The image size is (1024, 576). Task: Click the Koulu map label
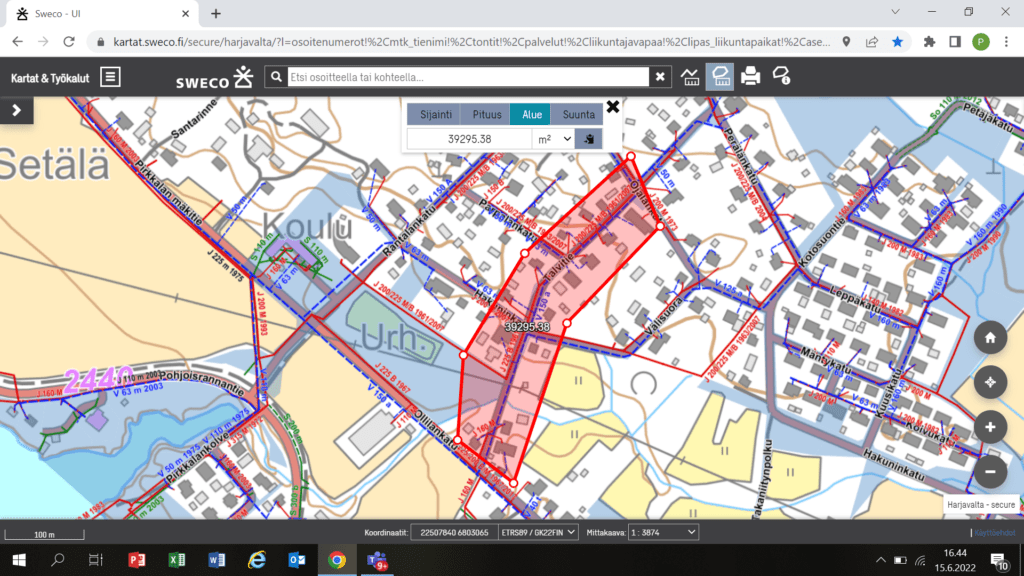(308, 227)
